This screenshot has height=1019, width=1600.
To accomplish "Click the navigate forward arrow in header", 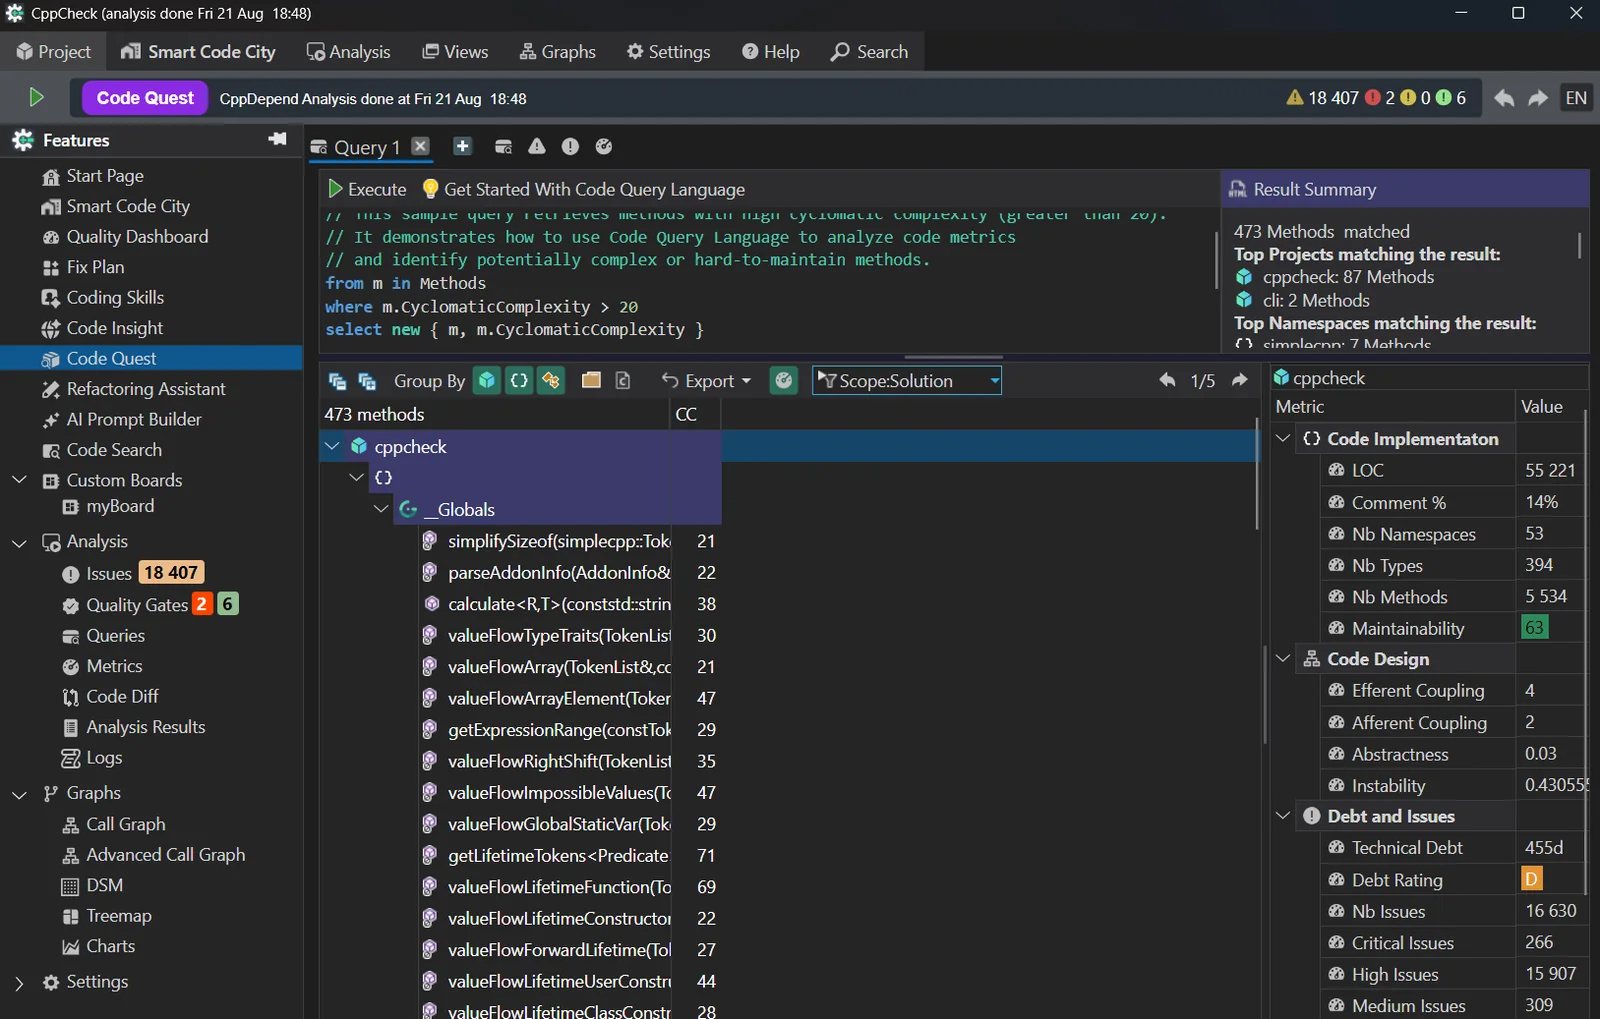I will pos(1538,98).
